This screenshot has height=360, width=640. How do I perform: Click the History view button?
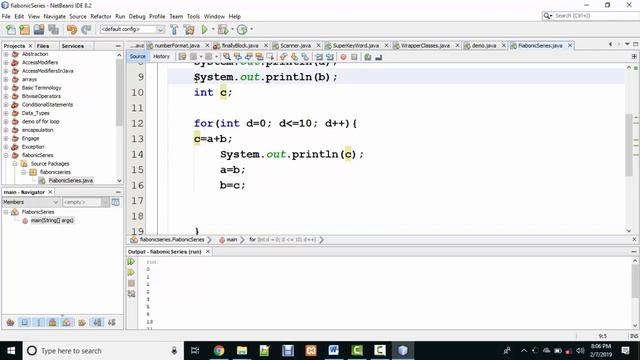coord(161,57)
